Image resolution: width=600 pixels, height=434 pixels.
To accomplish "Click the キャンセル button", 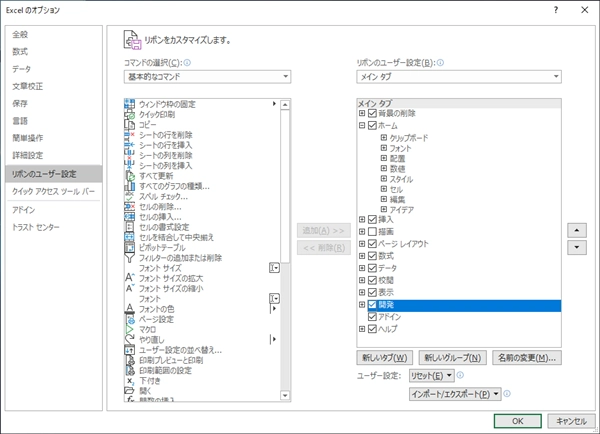I will point(571,421).
